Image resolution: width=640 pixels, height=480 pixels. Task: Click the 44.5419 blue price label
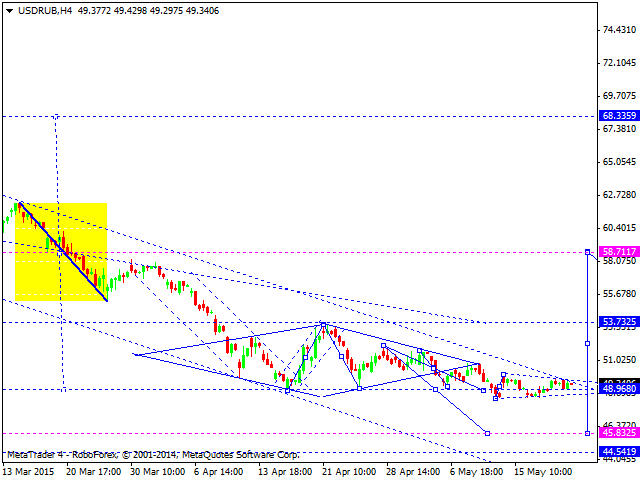coord(619,452)
